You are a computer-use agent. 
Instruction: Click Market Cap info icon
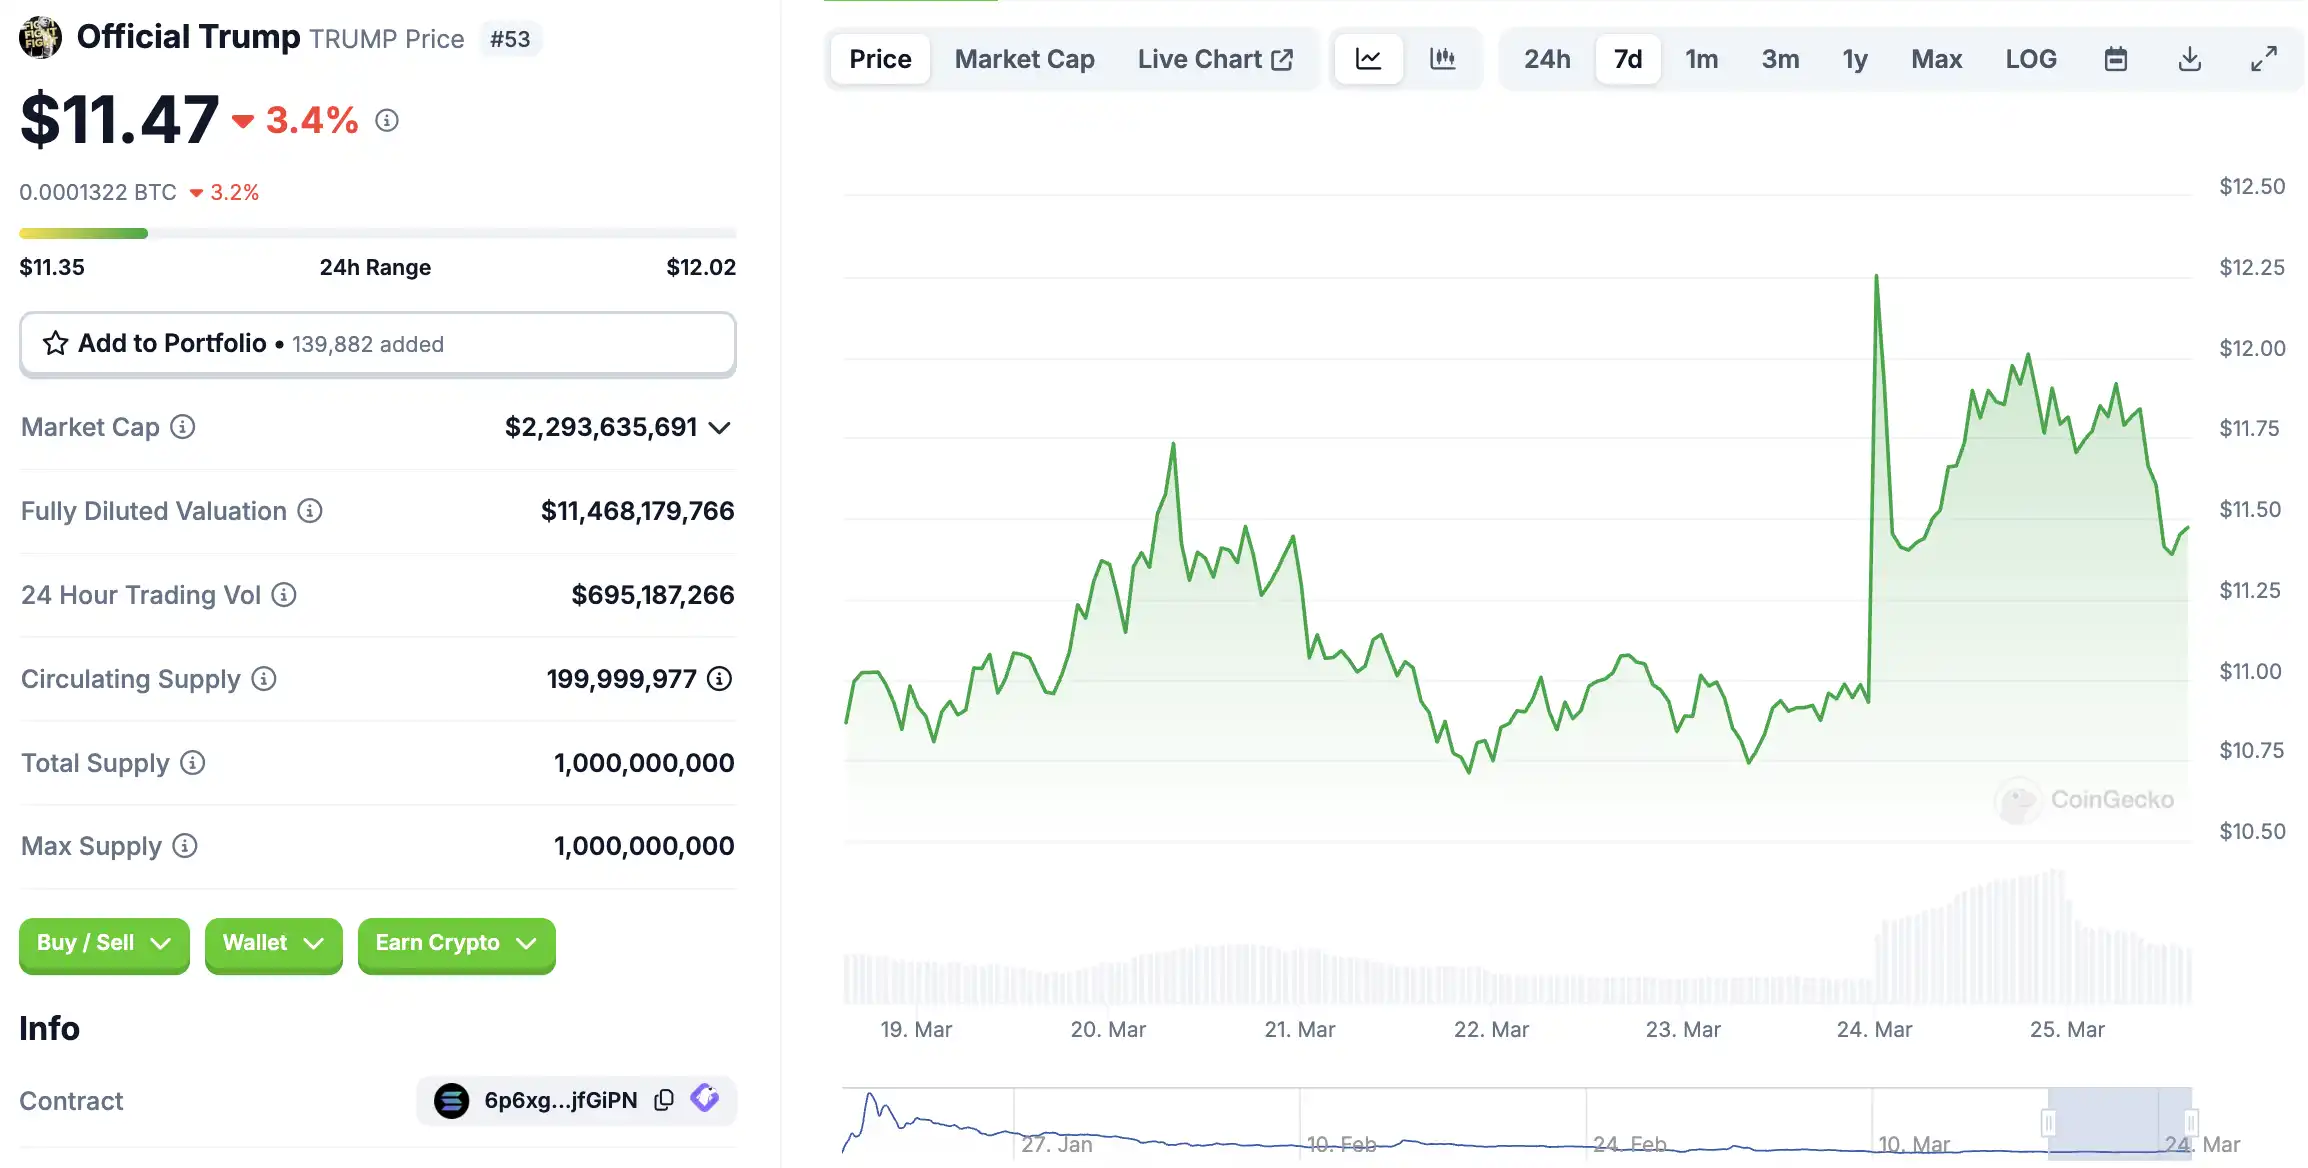point(183,427)
